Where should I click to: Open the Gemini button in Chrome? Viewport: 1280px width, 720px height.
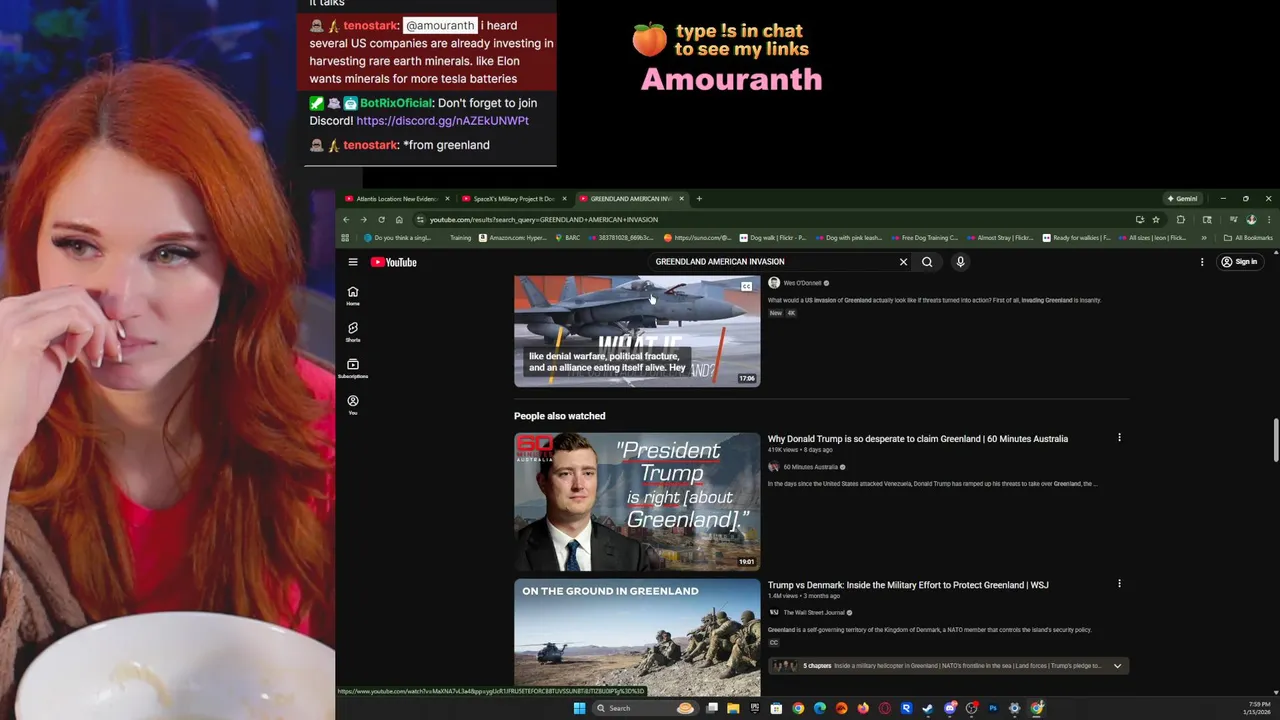click(1182, 198)
